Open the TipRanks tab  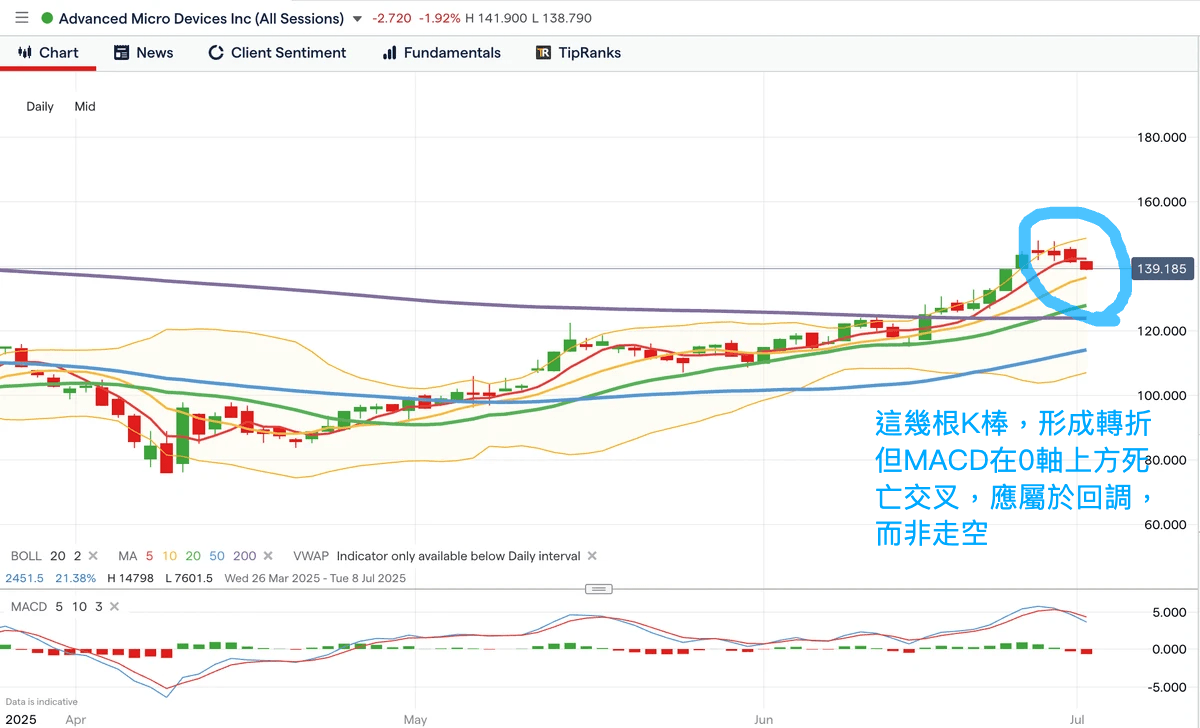click(578, 53)
